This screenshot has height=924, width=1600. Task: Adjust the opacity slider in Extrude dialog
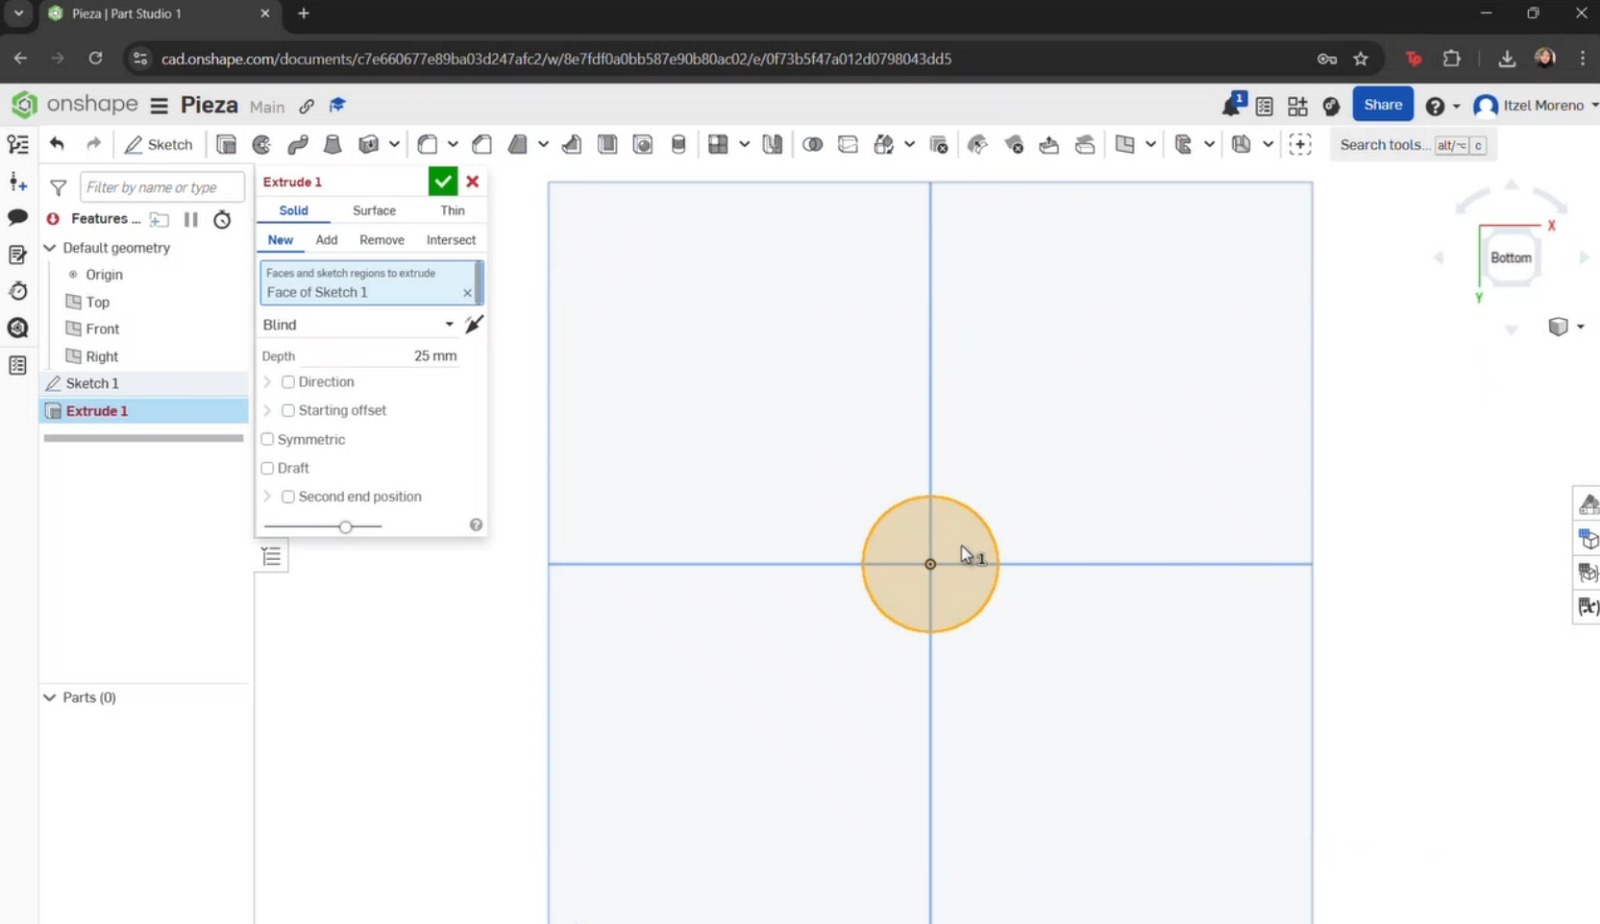click(x=345, y=526)
